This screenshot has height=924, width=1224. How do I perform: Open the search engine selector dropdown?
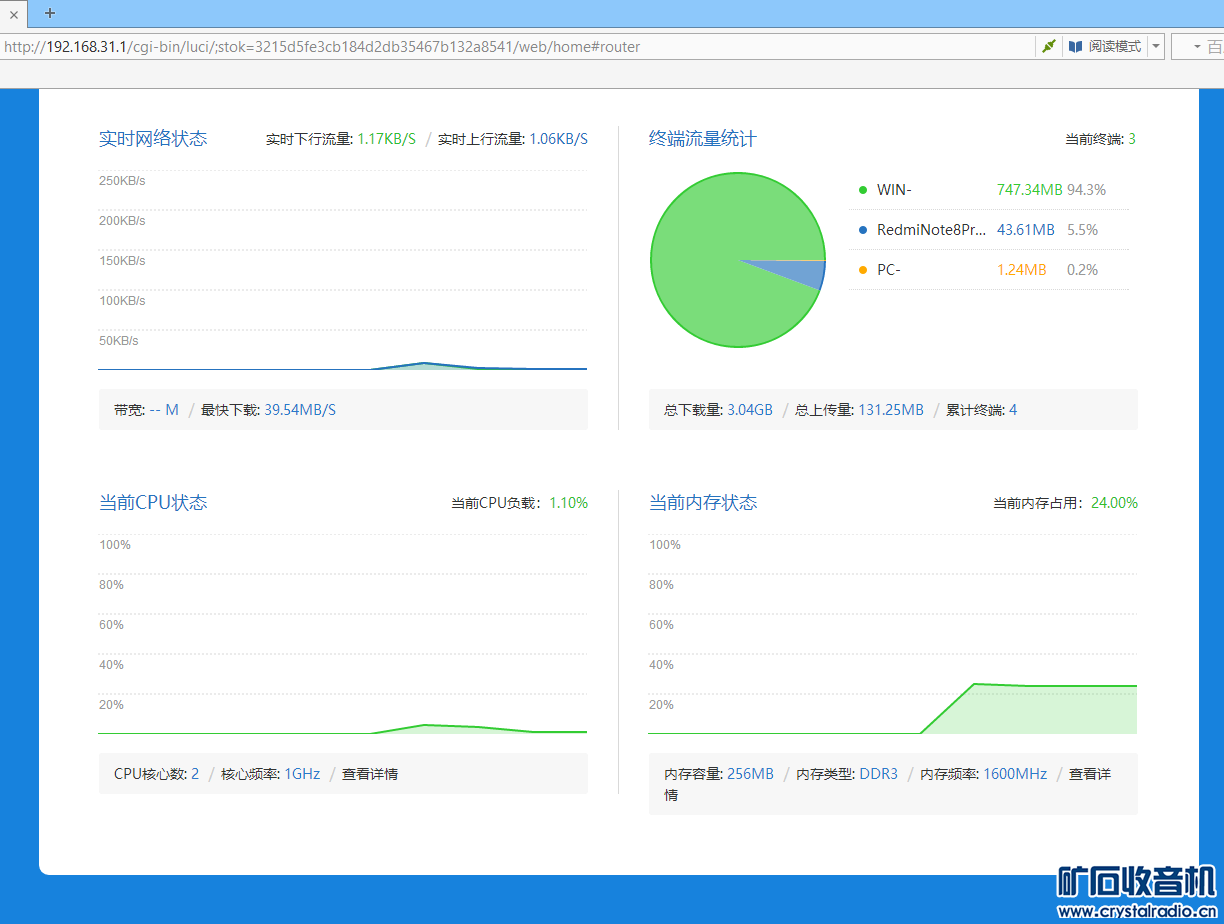(x=1197, y=46)
